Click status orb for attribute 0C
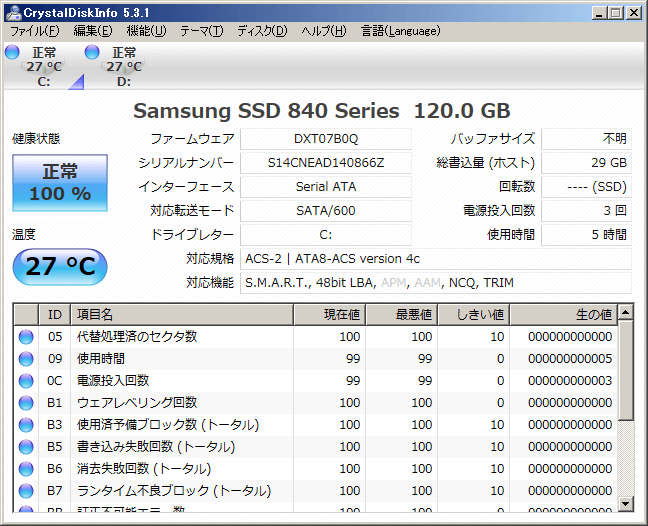This screenshot has width=648, height=526. 26,381
